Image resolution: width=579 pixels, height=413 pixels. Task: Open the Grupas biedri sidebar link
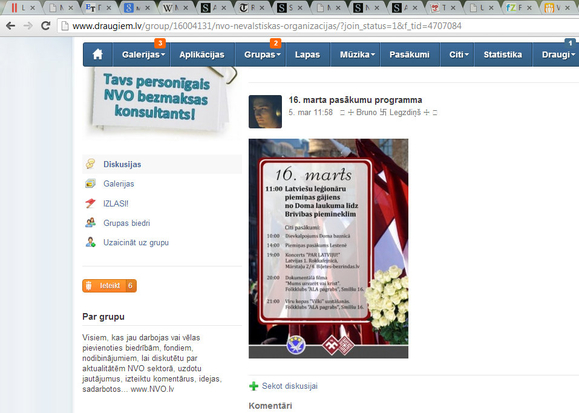coord(127,223)
